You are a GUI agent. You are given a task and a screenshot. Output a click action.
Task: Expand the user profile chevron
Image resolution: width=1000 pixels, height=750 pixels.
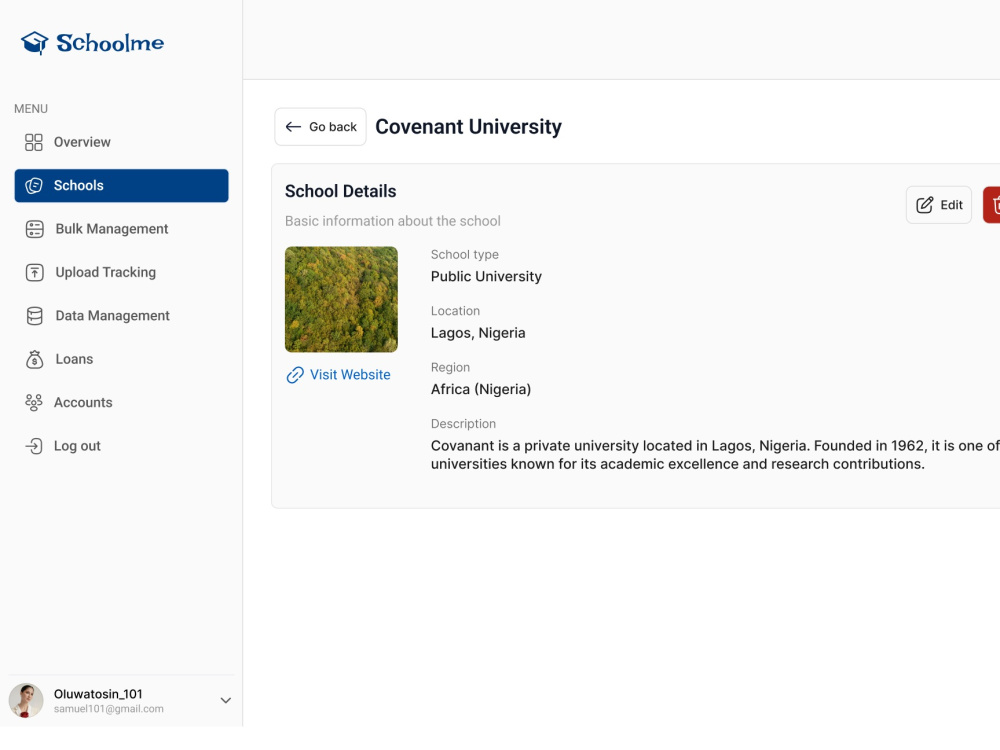click(x=226, y=700)
